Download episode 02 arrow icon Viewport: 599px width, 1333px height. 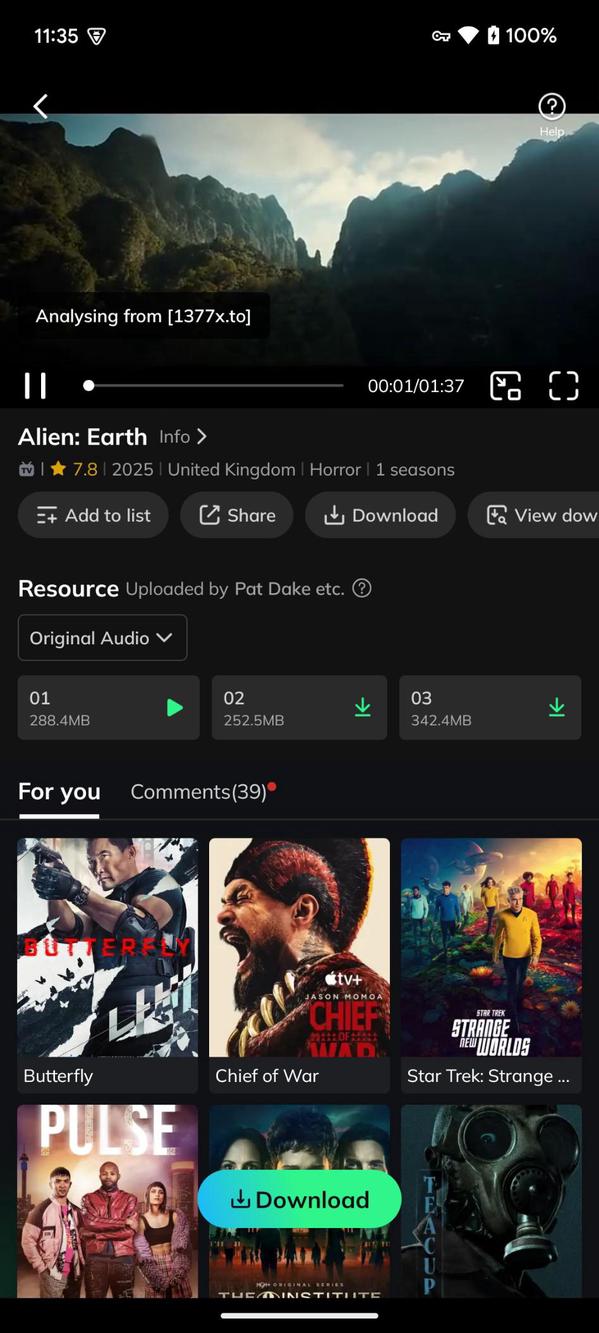362,708
